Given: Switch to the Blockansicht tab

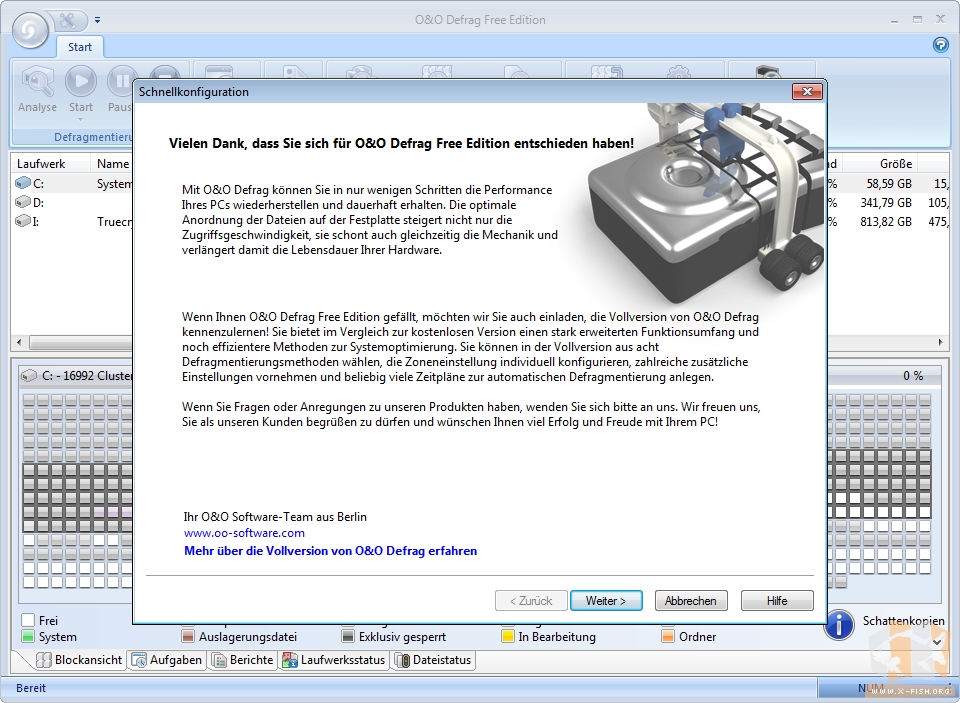Looking at the screenshot, I should [x=78, y=660].
